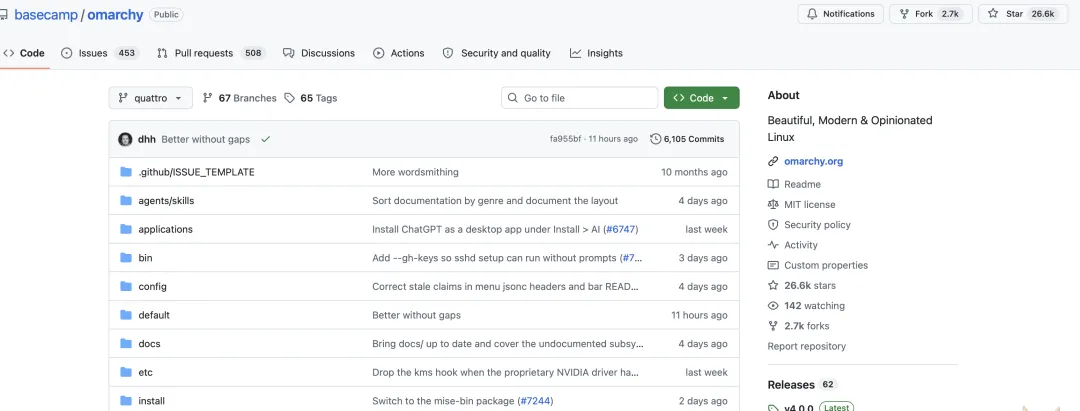Open the config folder

[152, 286]
